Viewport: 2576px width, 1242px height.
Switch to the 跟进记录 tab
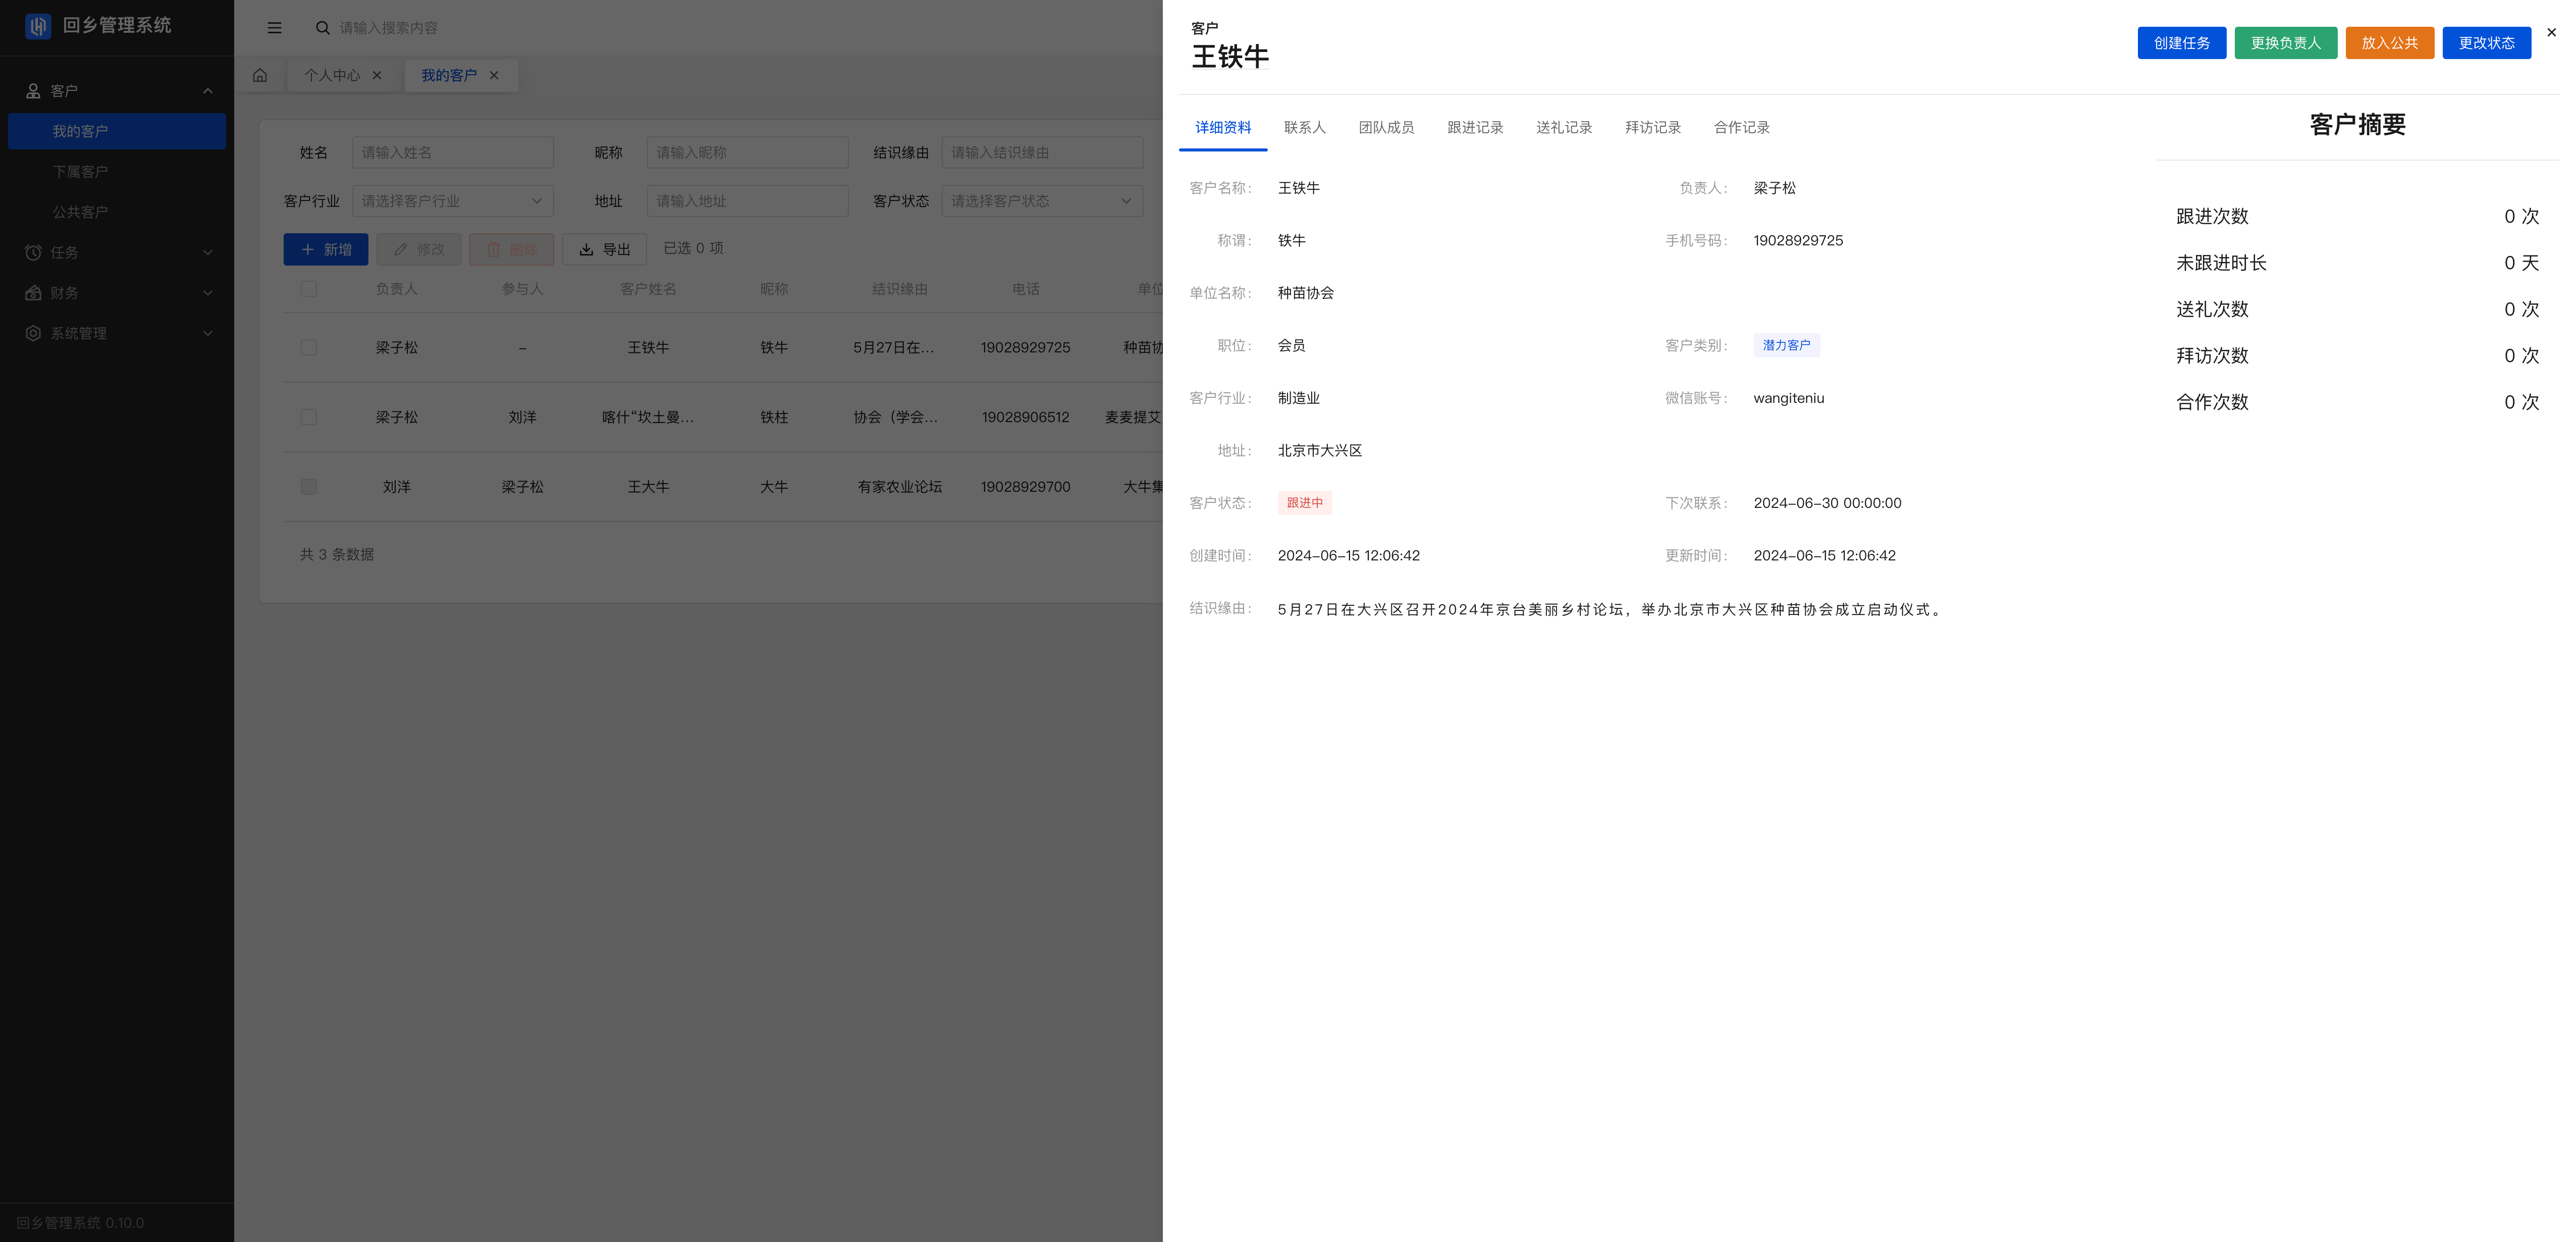click(x=1474, y=127)
